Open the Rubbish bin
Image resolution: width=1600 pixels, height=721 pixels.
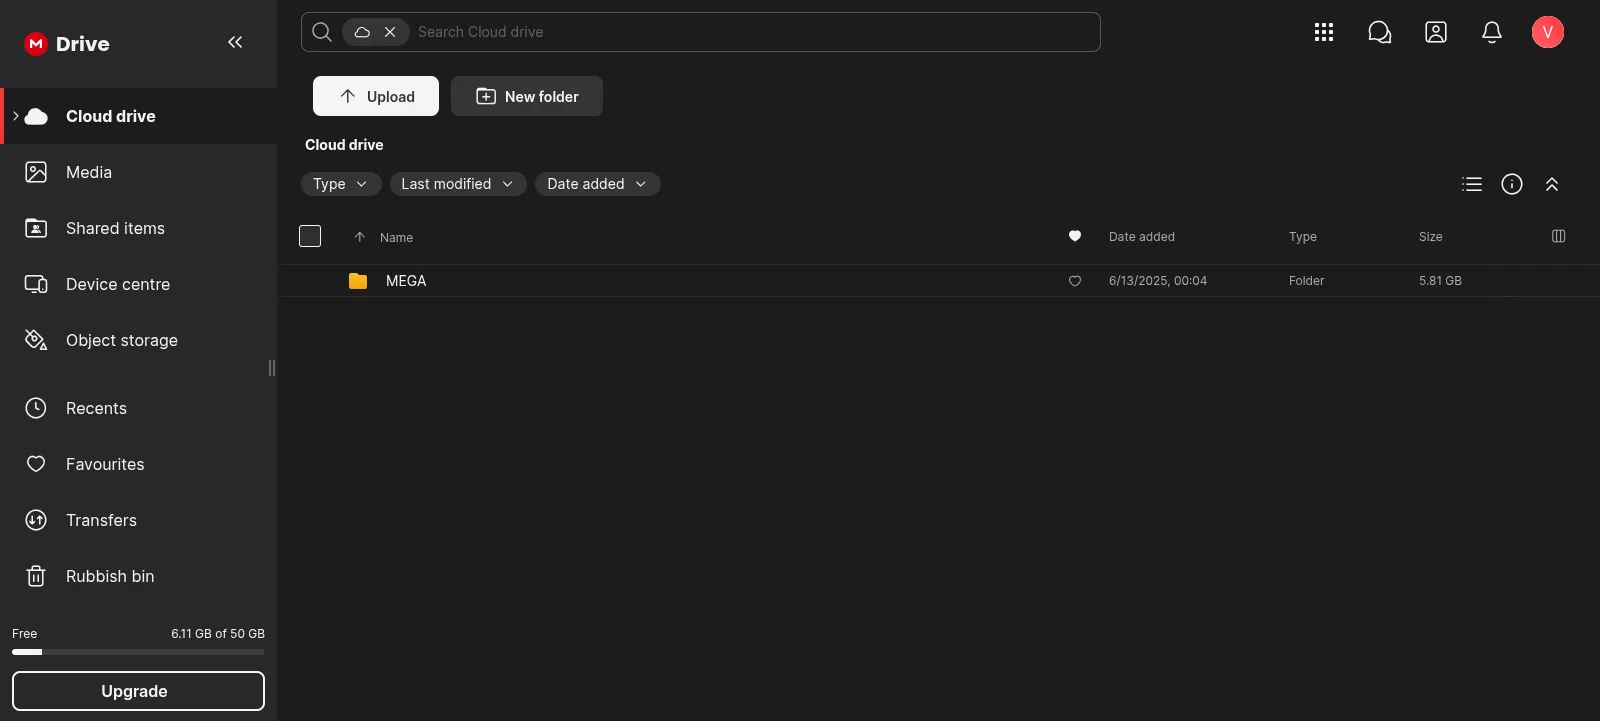[139, 576]
